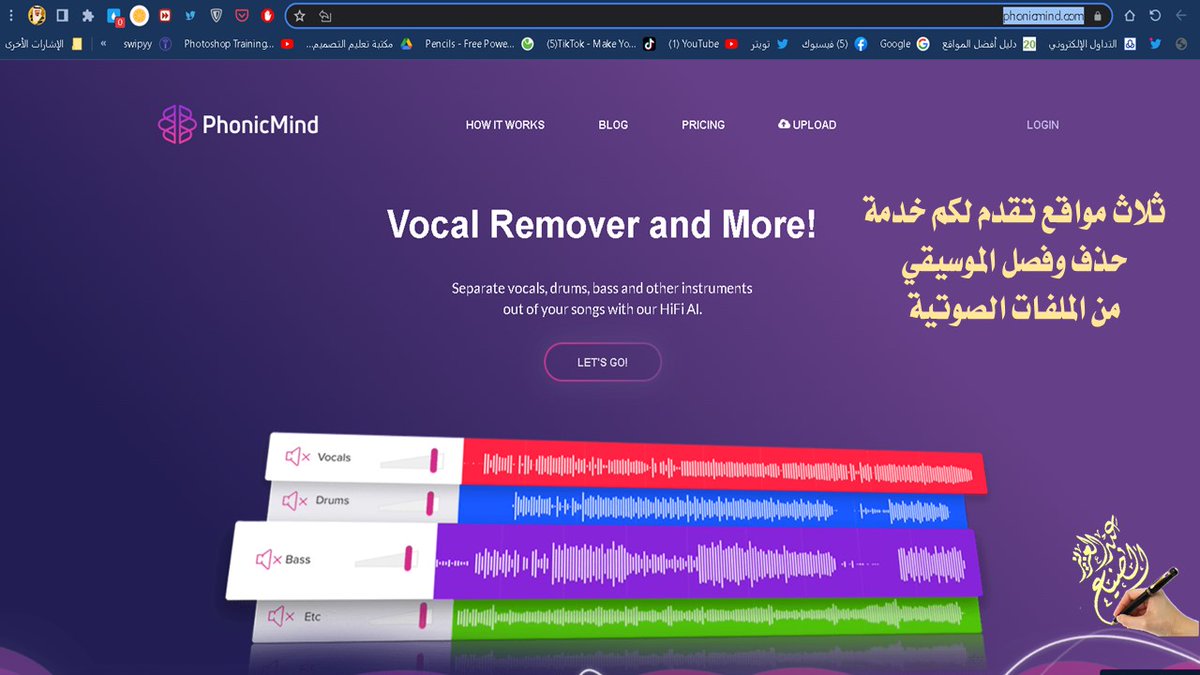The height and width of the screenshot is (675, 1200).
Task: Open the Pencils - Free Powe... bookmark
Action: point(479,44)
